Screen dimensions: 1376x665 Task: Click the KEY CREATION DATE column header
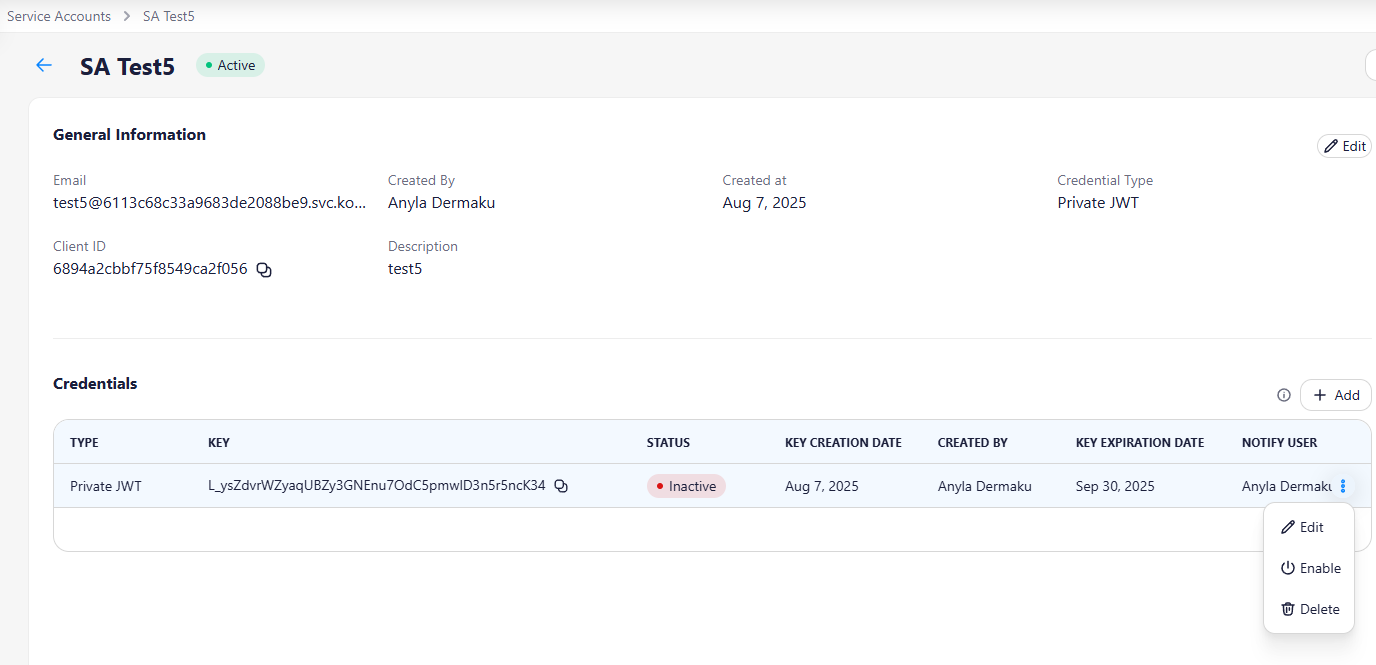point(843,442)
